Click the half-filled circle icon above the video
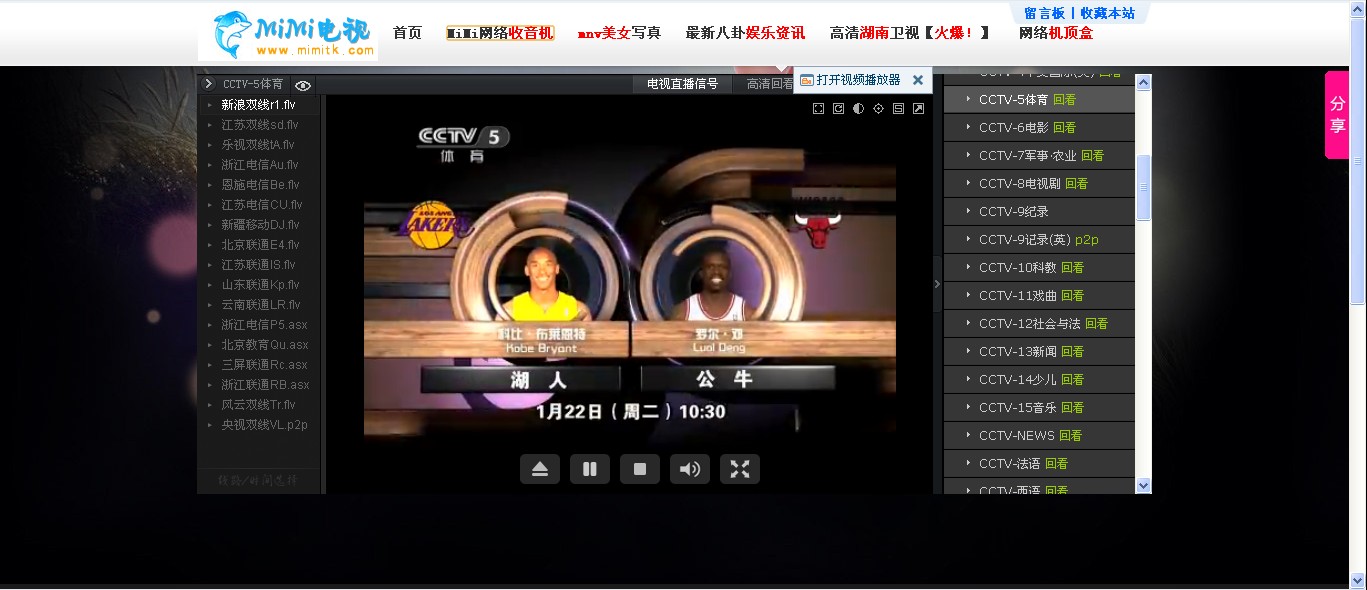 tap(858, 108)
